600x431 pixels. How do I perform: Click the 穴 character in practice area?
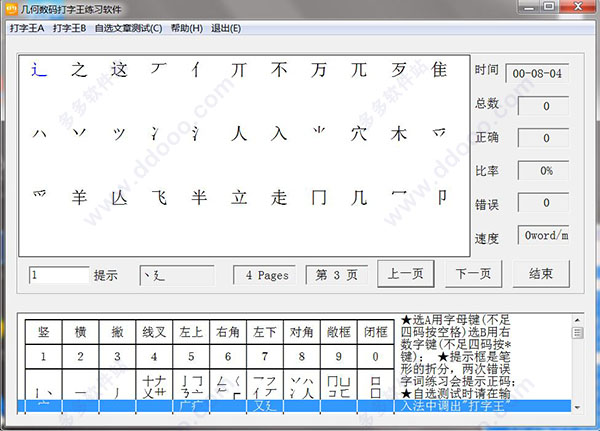pos(359,134)
